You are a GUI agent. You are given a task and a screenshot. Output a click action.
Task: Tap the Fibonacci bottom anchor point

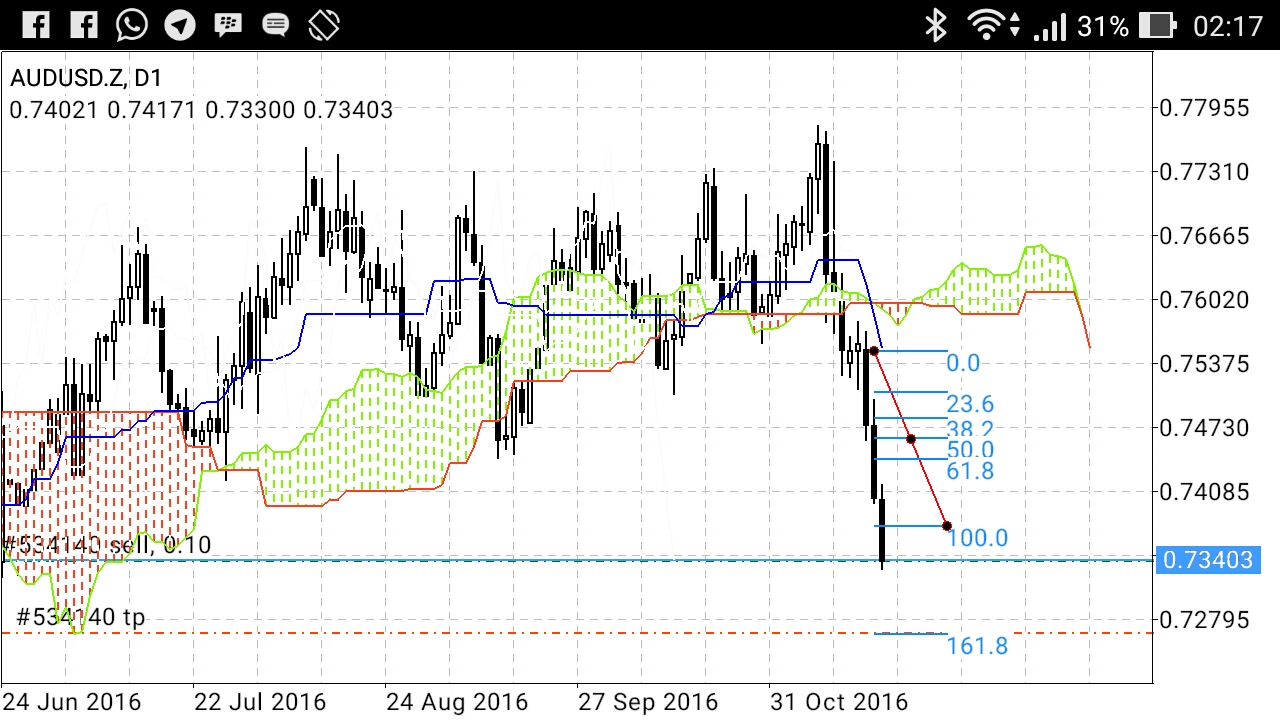[x=947, y=526]
